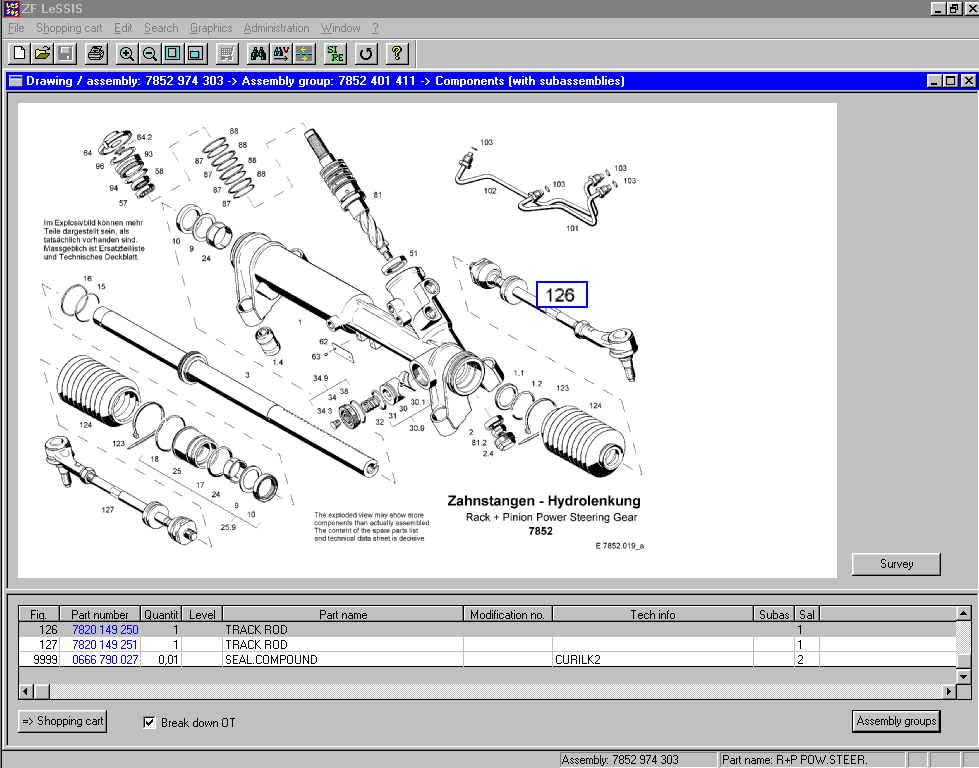Click part label 102 on the pipe
Screen dimensions: 979x768
(x=490, y=190)
